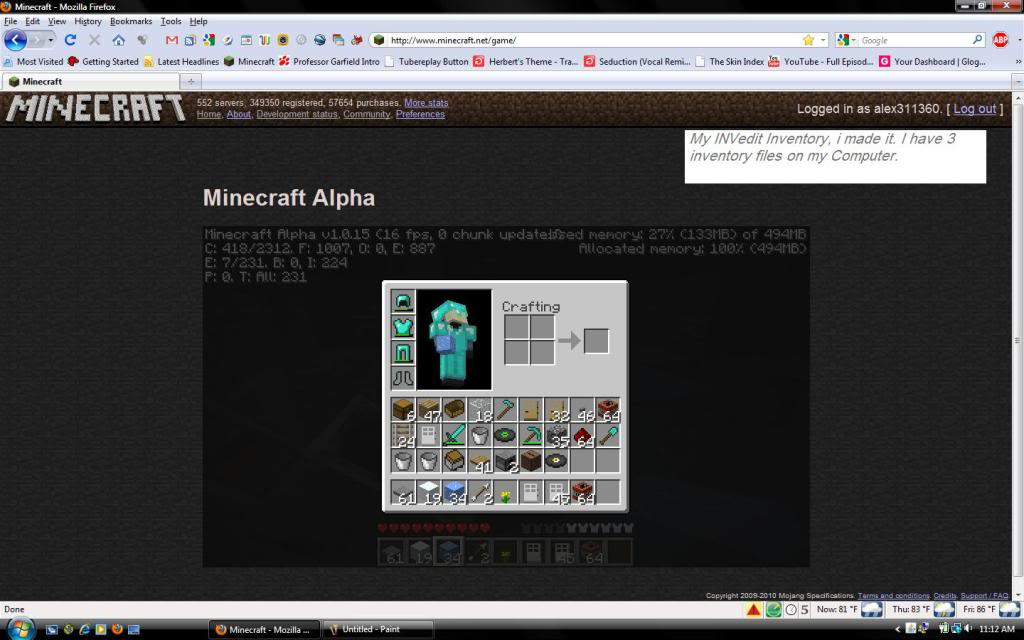The height and width of the screenshot is (640, 1024).
Task: Select the snow block stack of 19
Action: (x=428, y=492)
